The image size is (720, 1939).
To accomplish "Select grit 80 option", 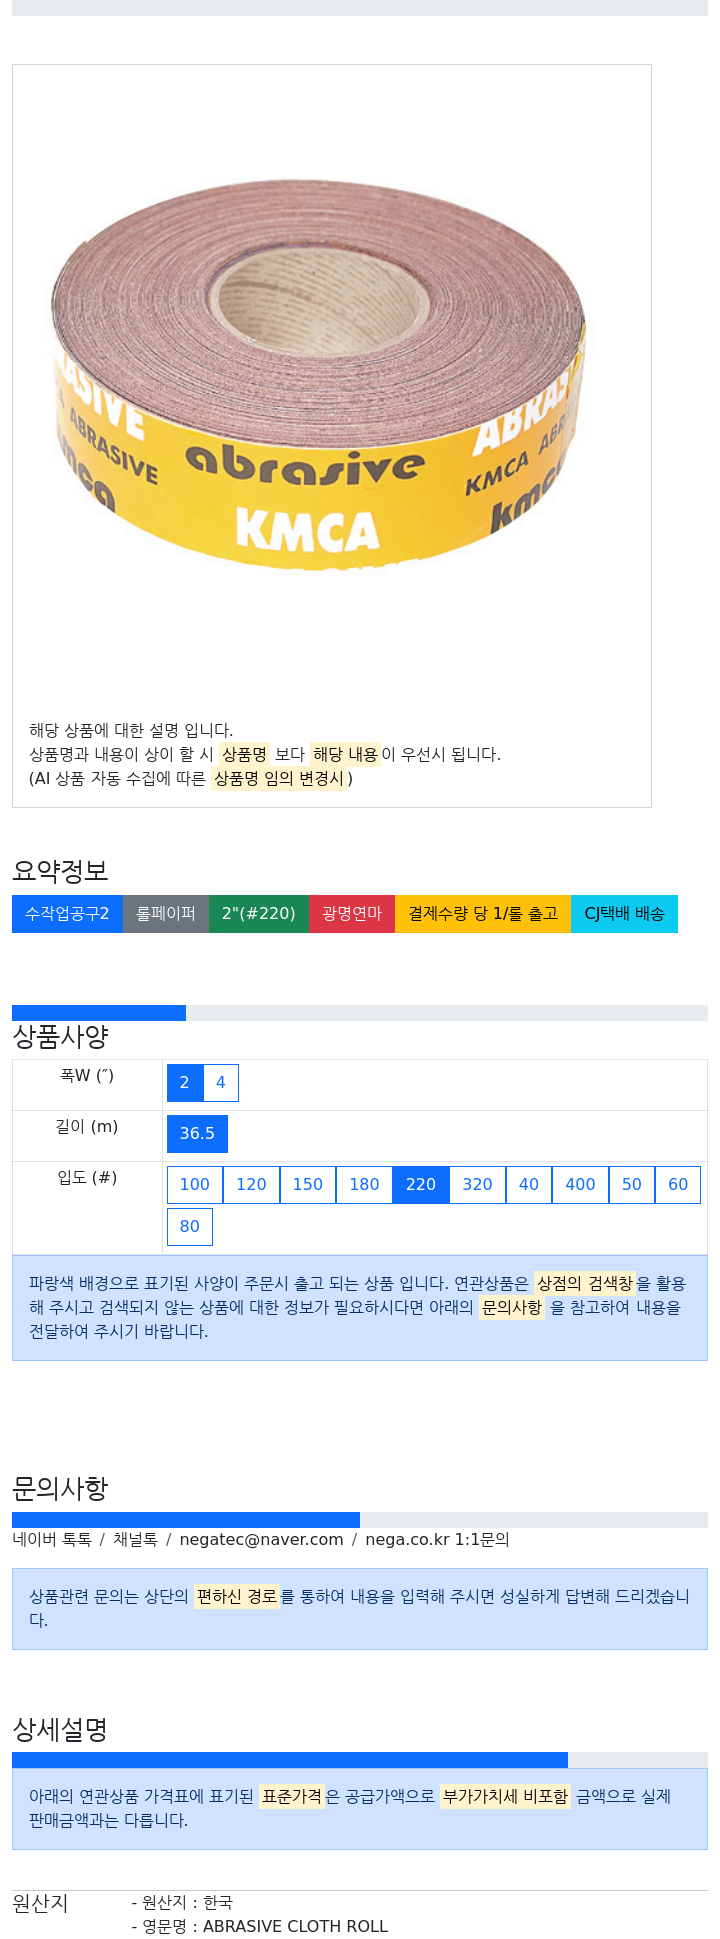I will click(x=190, y=1227).
